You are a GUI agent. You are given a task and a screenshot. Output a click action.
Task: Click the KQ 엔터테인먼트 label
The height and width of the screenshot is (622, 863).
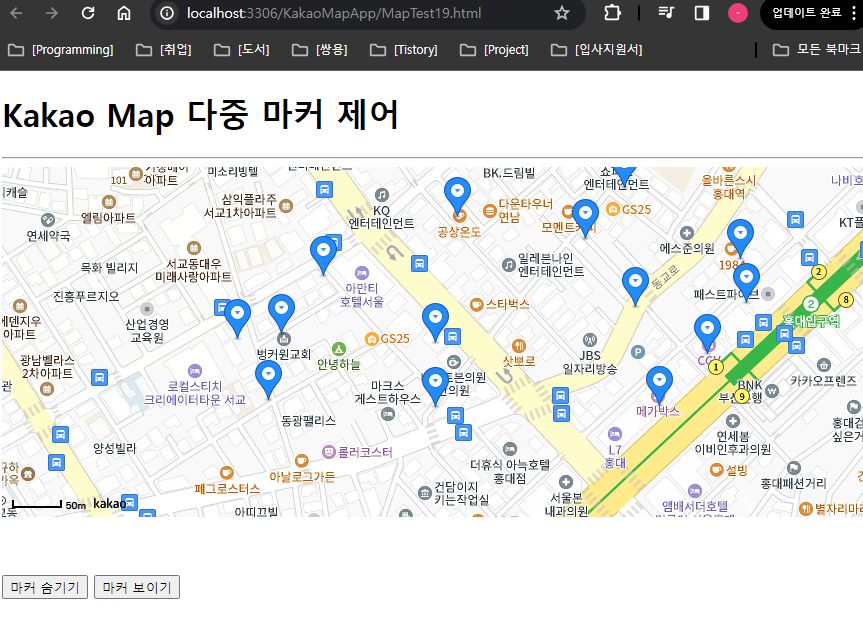(x=381, y=217)
